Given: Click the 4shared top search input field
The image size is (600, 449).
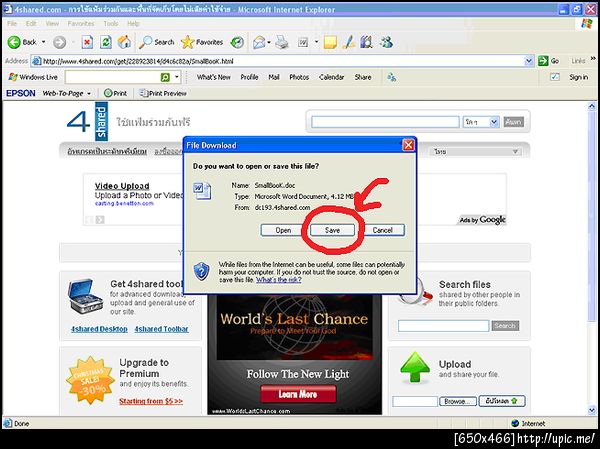Looking at the screenshot, I should click(x=385, y=122).
